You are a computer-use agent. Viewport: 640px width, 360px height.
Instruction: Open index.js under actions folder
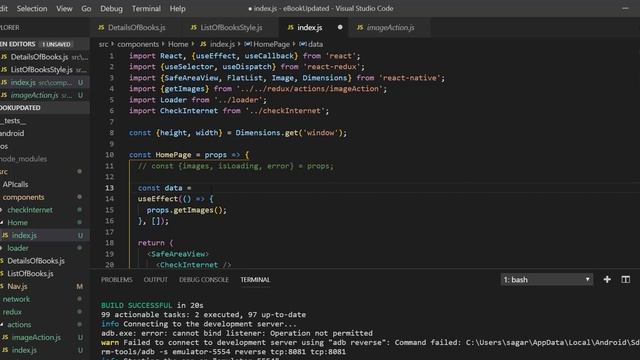click(44, 350)
